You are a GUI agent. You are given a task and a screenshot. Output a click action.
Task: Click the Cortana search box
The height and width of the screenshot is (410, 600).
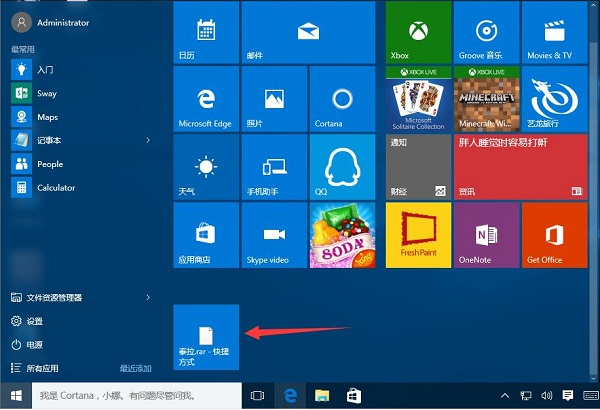pos(137,396)
